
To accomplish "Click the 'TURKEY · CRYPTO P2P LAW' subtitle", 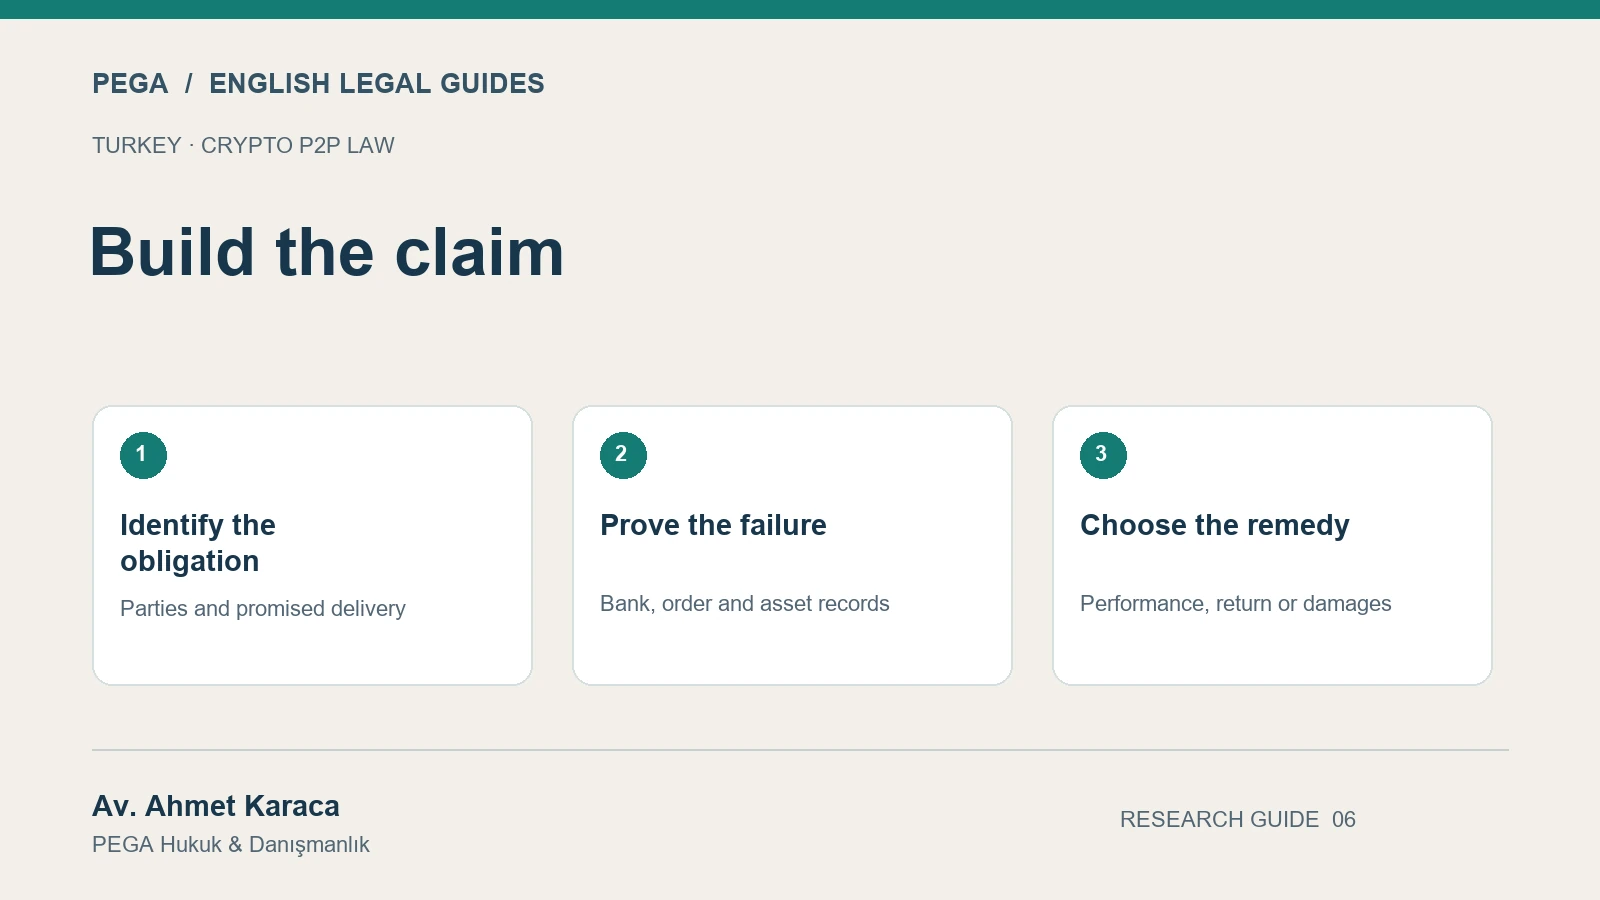I will point(243,145).
